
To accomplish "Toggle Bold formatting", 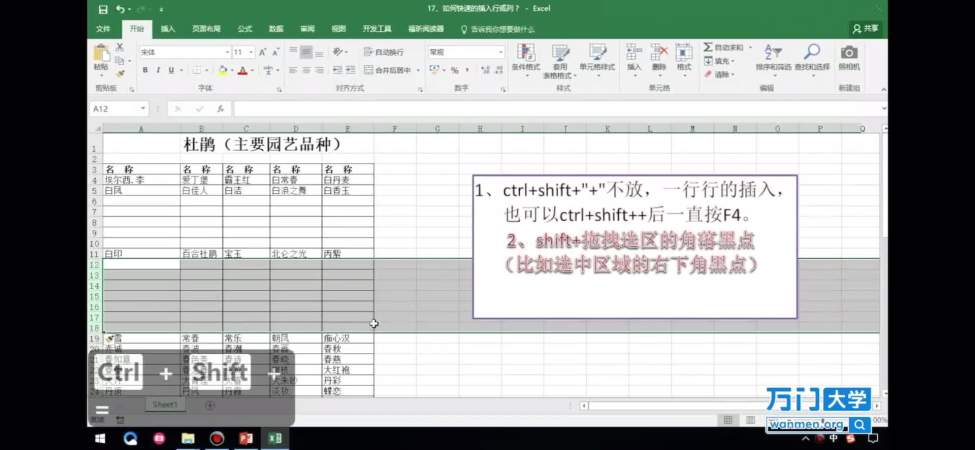I will [145, 70].
